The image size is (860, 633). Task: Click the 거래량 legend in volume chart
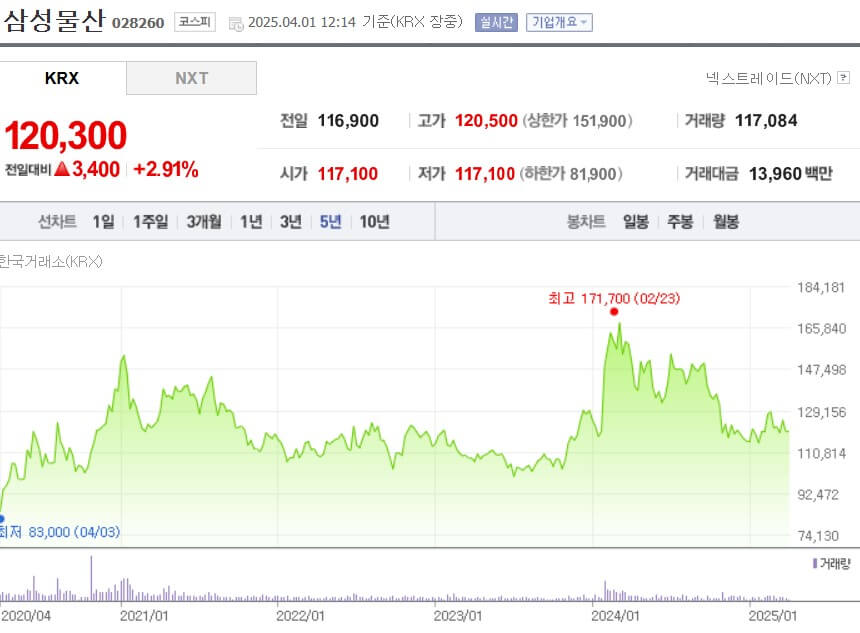[831, 563]
